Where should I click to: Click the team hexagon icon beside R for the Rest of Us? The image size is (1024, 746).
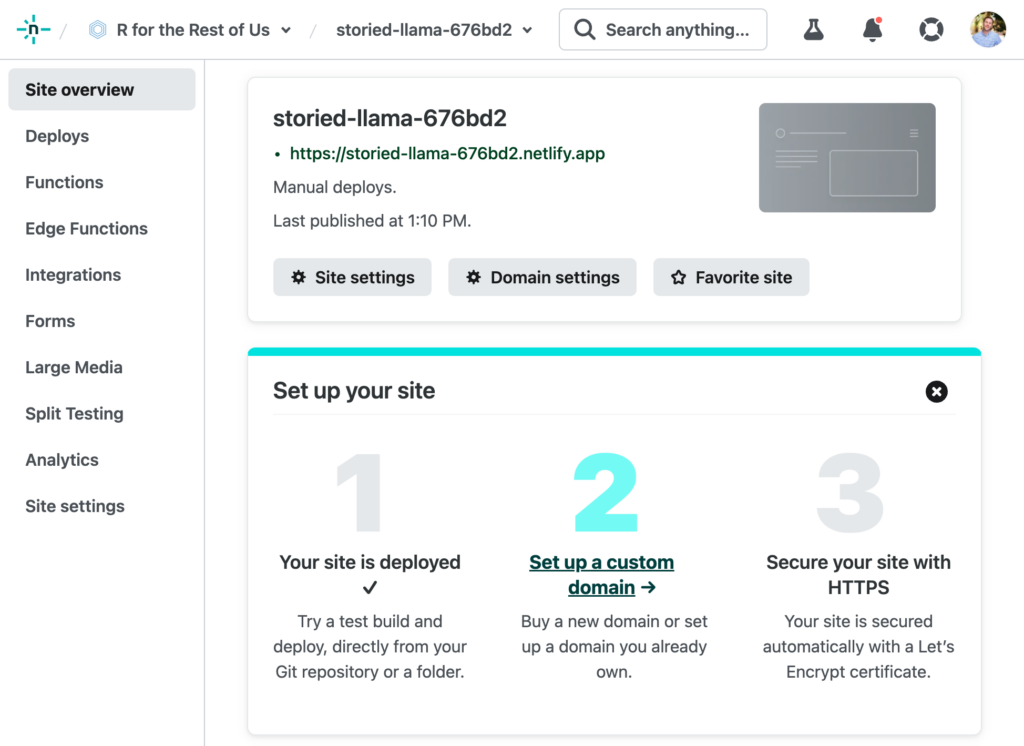pos(97,29)
